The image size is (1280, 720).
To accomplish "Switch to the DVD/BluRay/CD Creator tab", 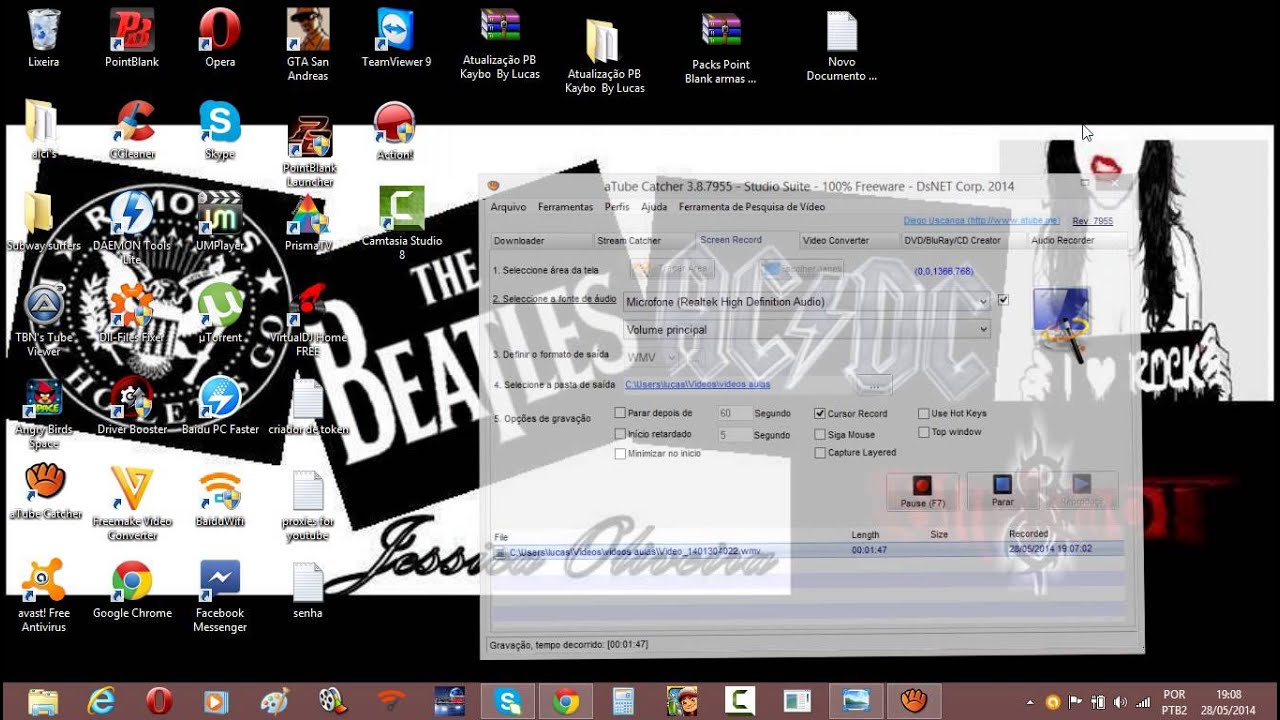I will (x=952, y=241).
